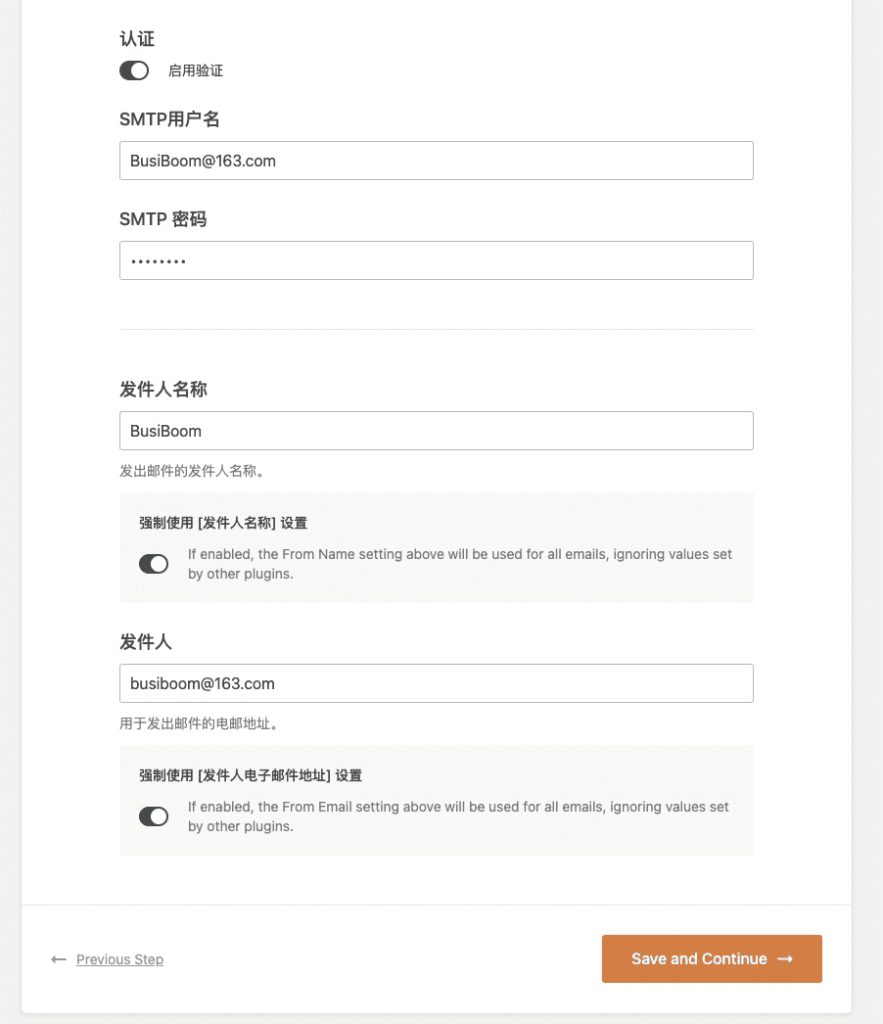Click the left arrow icon beside Previous Step
Image resolution: width=883 pixels, height=1024 pixels.
[59, 959]
